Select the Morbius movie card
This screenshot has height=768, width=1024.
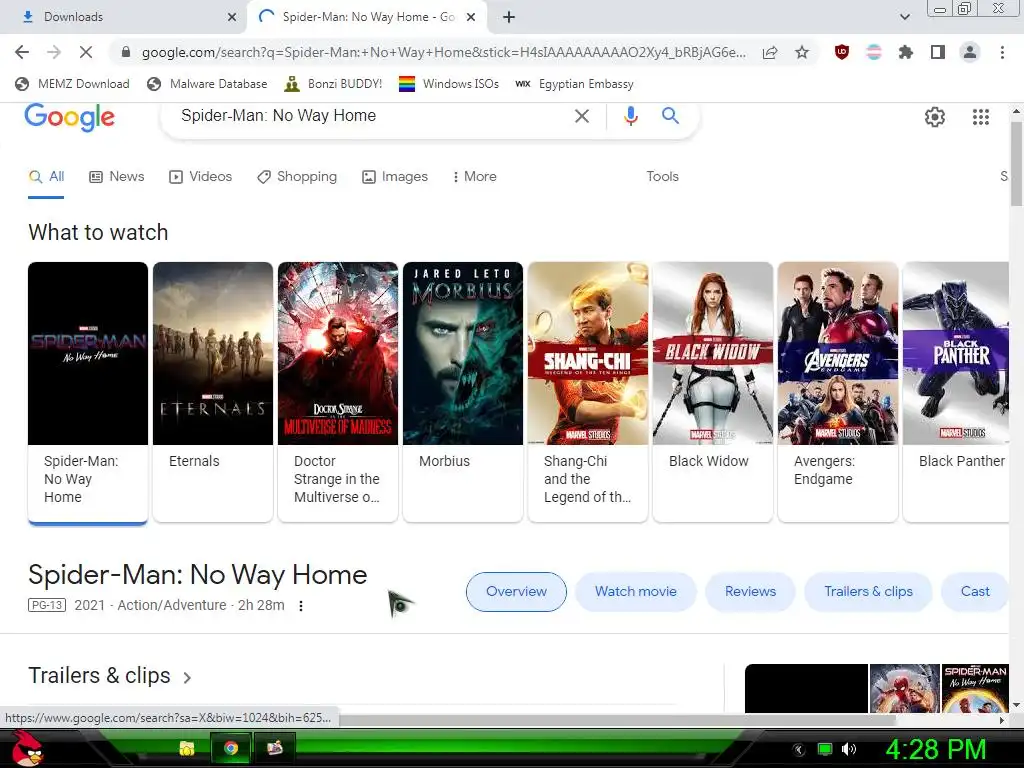click(463, 392)
